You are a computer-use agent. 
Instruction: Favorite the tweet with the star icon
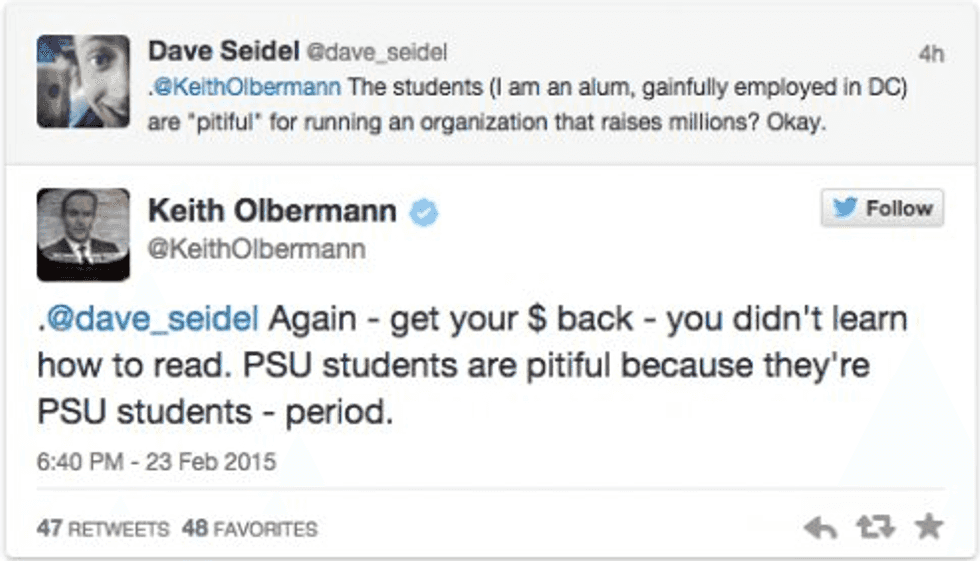point(929,527)
